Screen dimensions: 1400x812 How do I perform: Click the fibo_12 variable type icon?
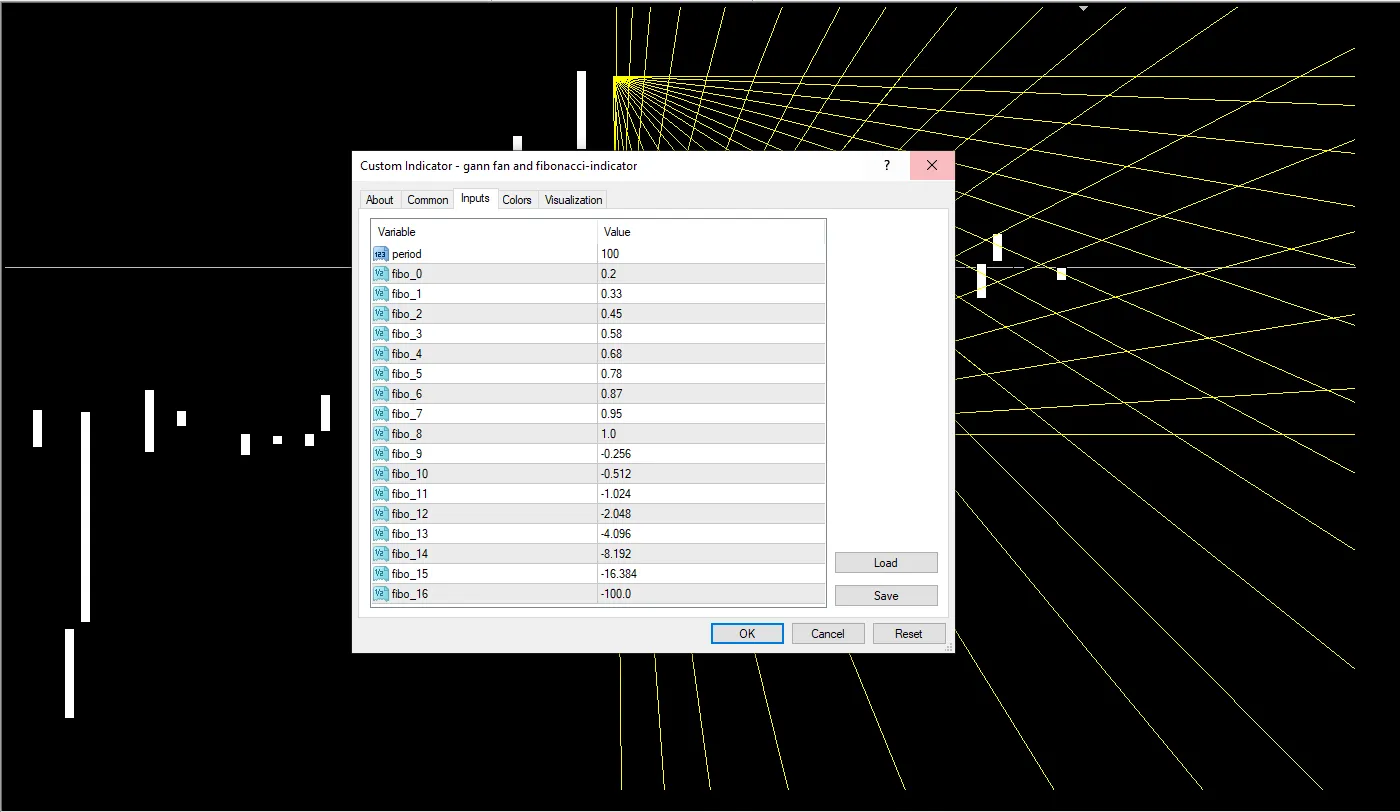pyautogui.click(x=380, y=514)
